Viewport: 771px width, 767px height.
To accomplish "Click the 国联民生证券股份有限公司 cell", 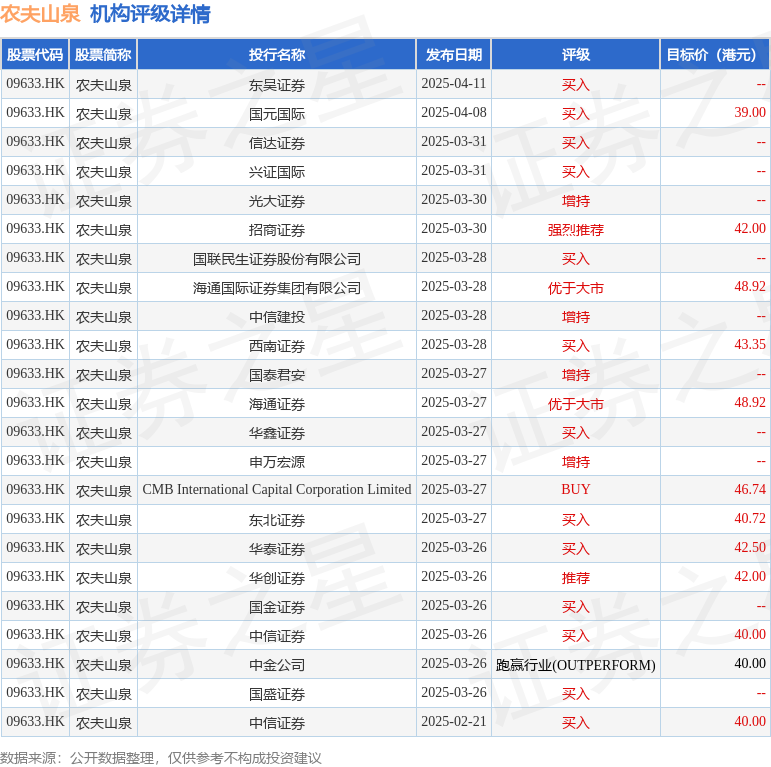I will point(277,259).
